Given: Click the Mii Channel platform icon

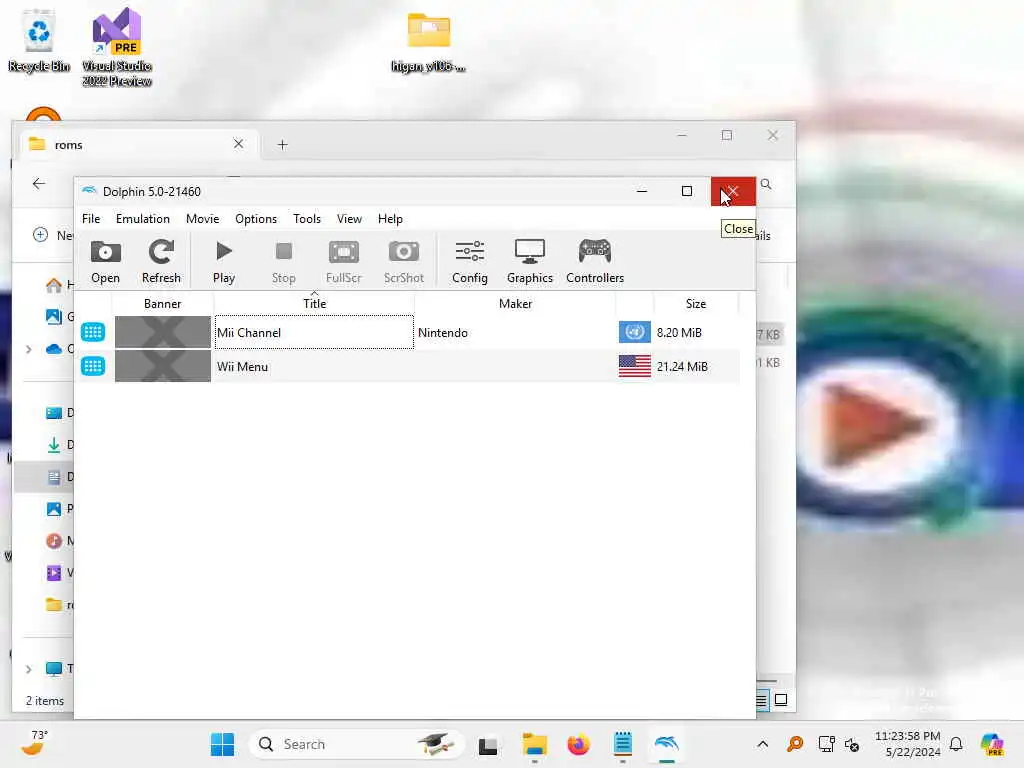Looking at the screenshot, I should [x=93, y=332].
